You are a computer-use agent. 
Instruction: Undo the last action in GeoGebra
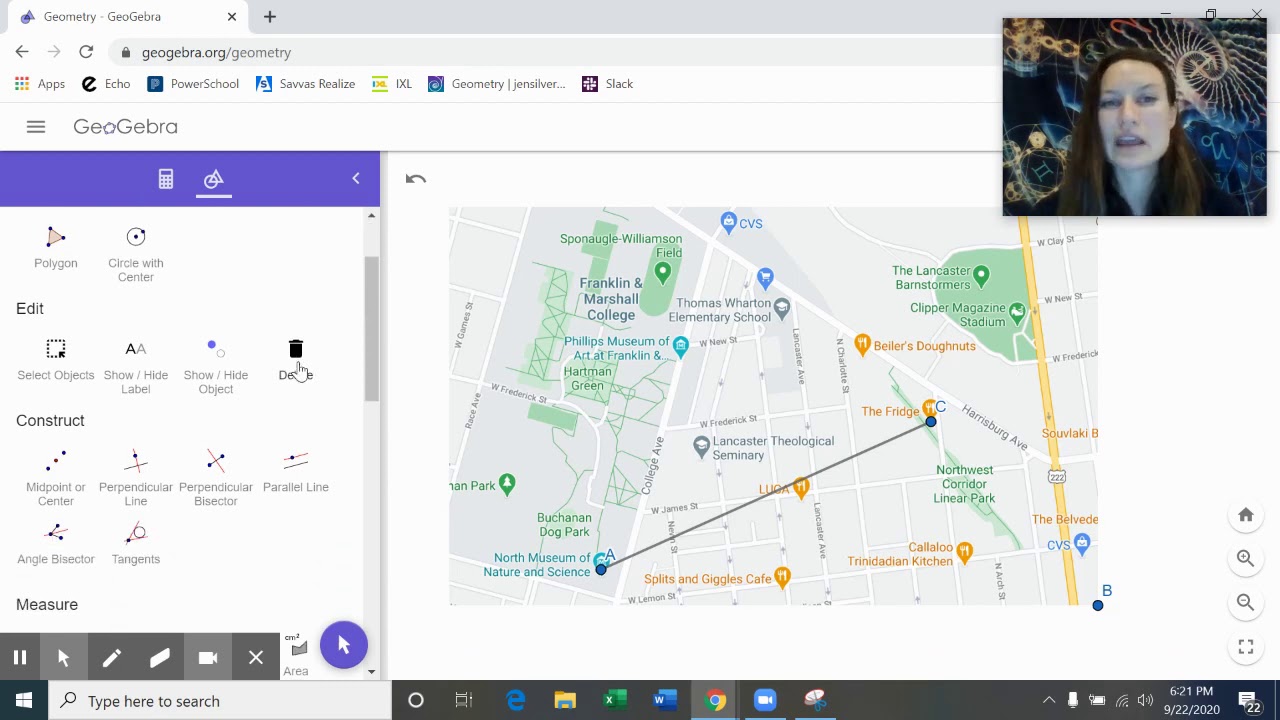(x=416, y=179)
